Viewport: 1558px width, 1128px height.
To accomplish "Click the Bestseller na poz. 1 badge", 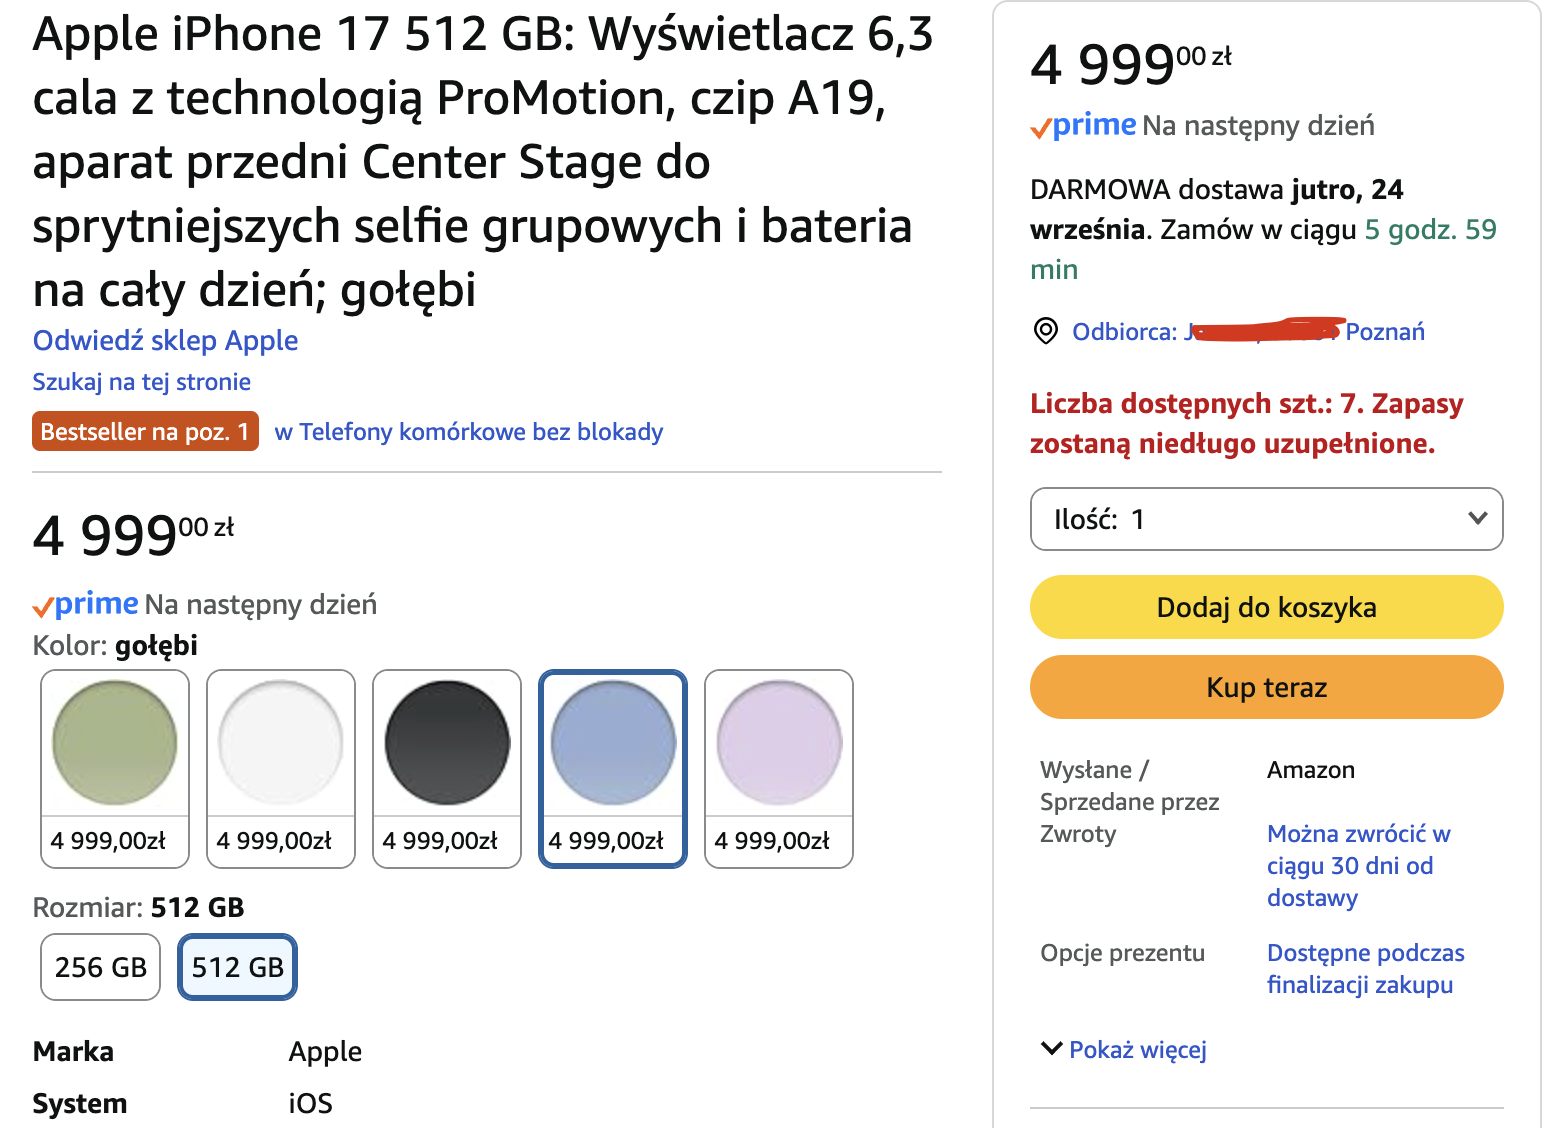I will (x=145, y=431).
